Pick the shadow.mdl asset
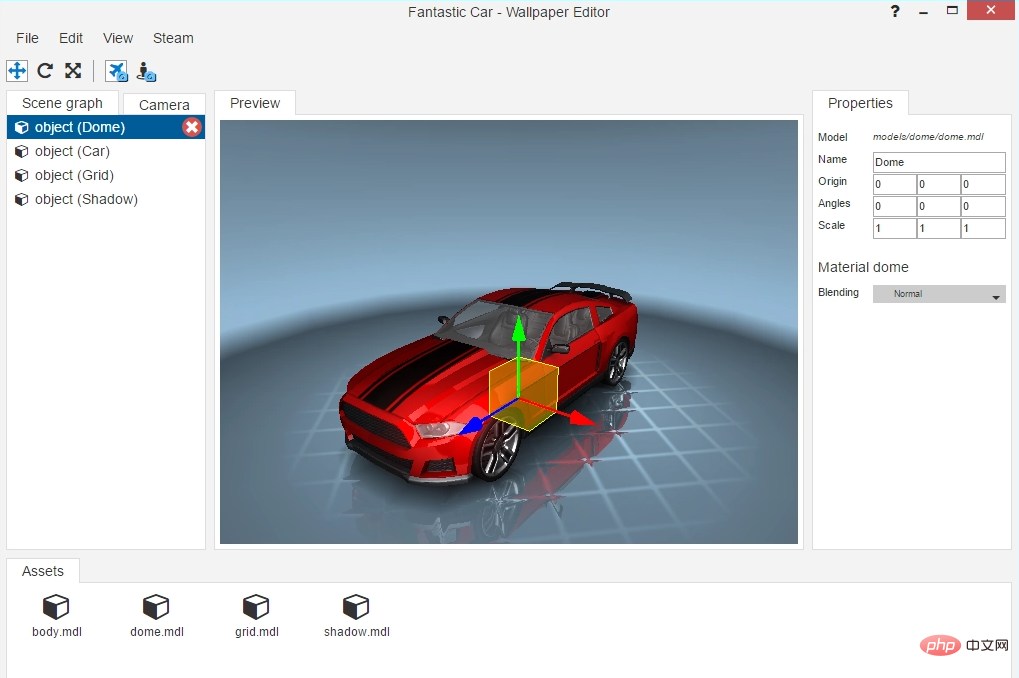The width and height of the screenshot is (1019, 678). click(x=356, y=607)
